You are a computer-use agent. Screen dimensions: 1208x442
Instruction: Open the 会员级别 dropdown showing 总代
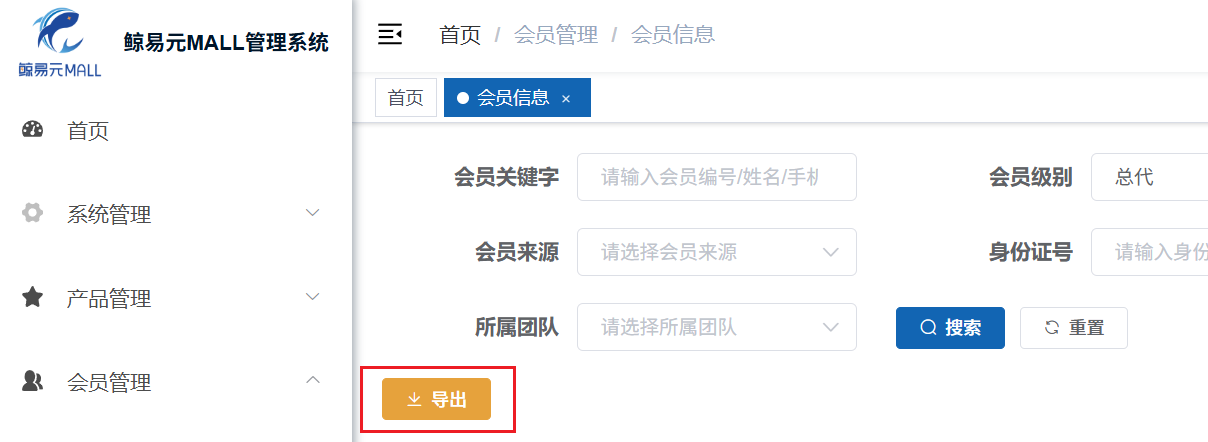point(1150,177)
